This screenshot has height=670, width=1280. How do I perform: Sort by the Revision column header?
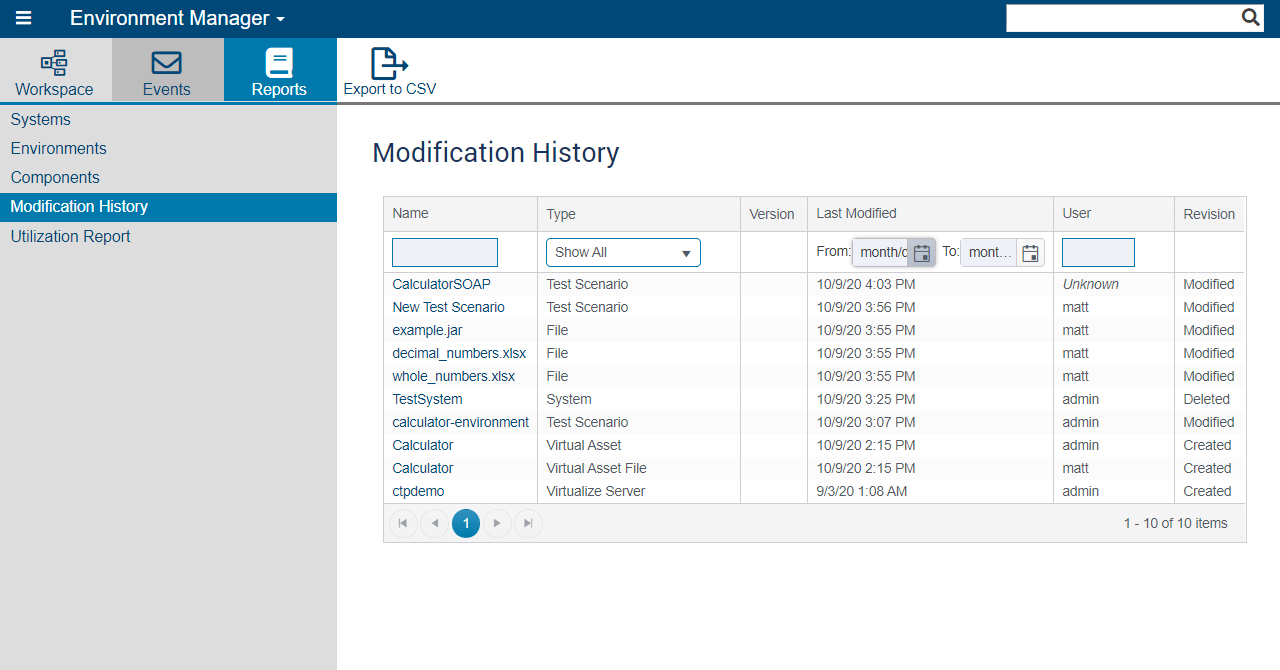(1209, 214)
